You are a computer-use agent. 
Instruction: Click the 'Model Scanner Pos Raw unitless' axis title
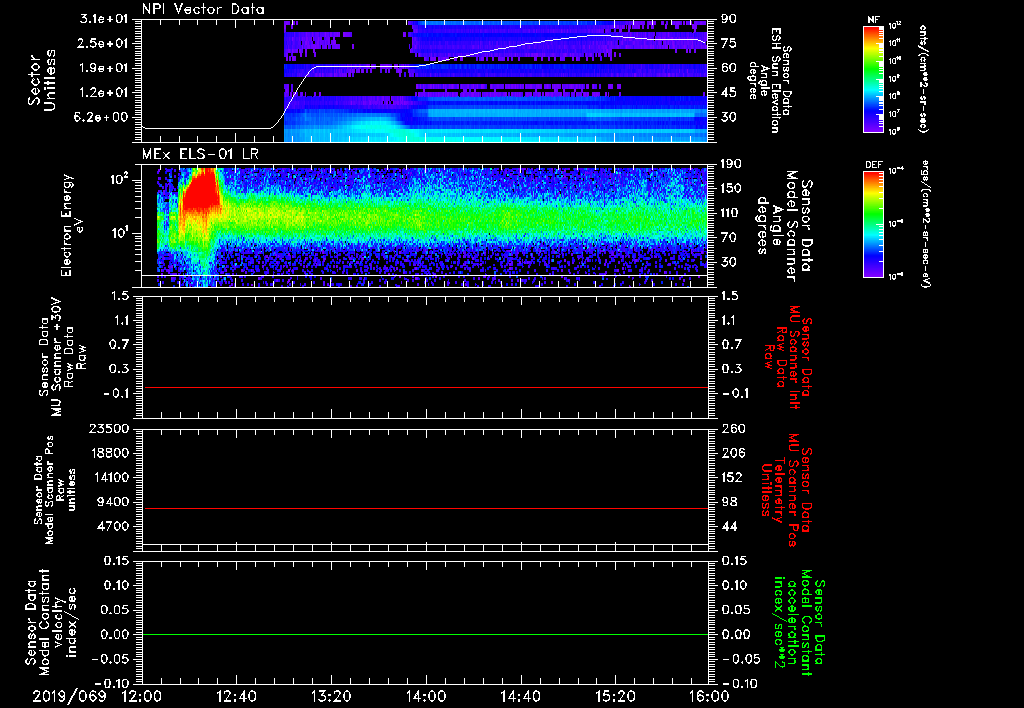click(55, 490)
